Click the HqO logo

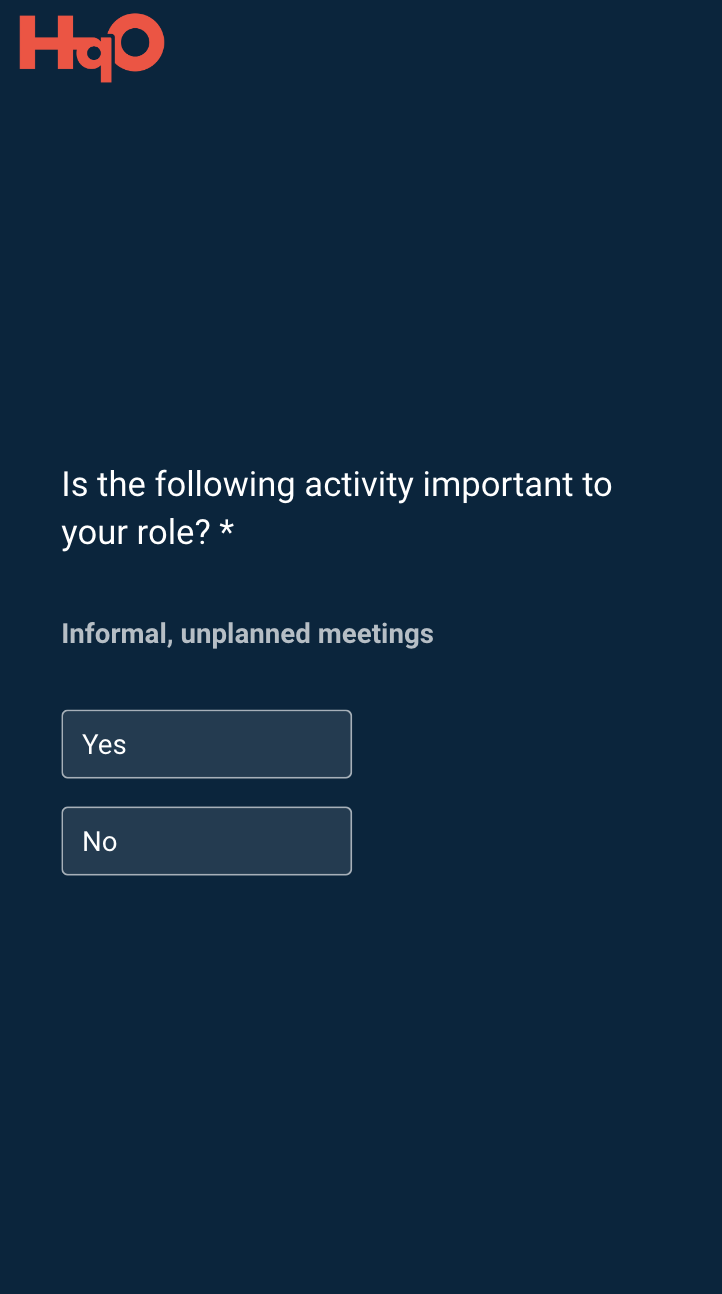92,47
